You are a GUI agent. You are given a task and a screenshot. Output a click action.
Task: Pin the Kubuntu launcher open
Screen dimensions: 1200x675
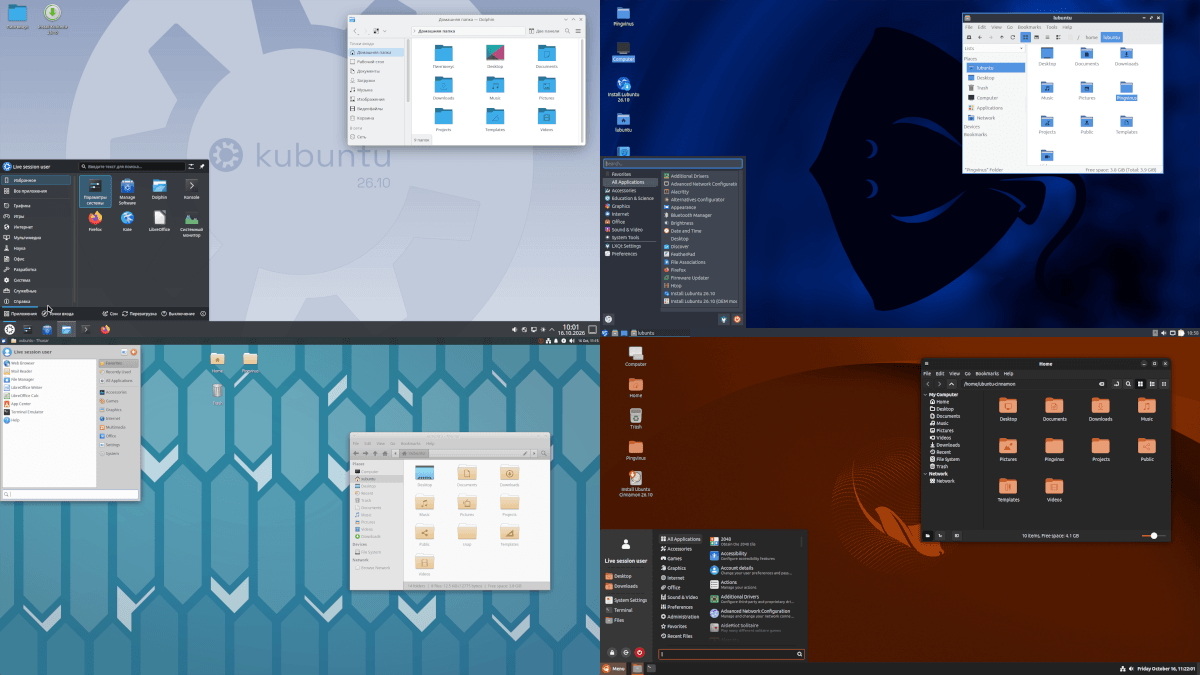(x=201, y=166)
